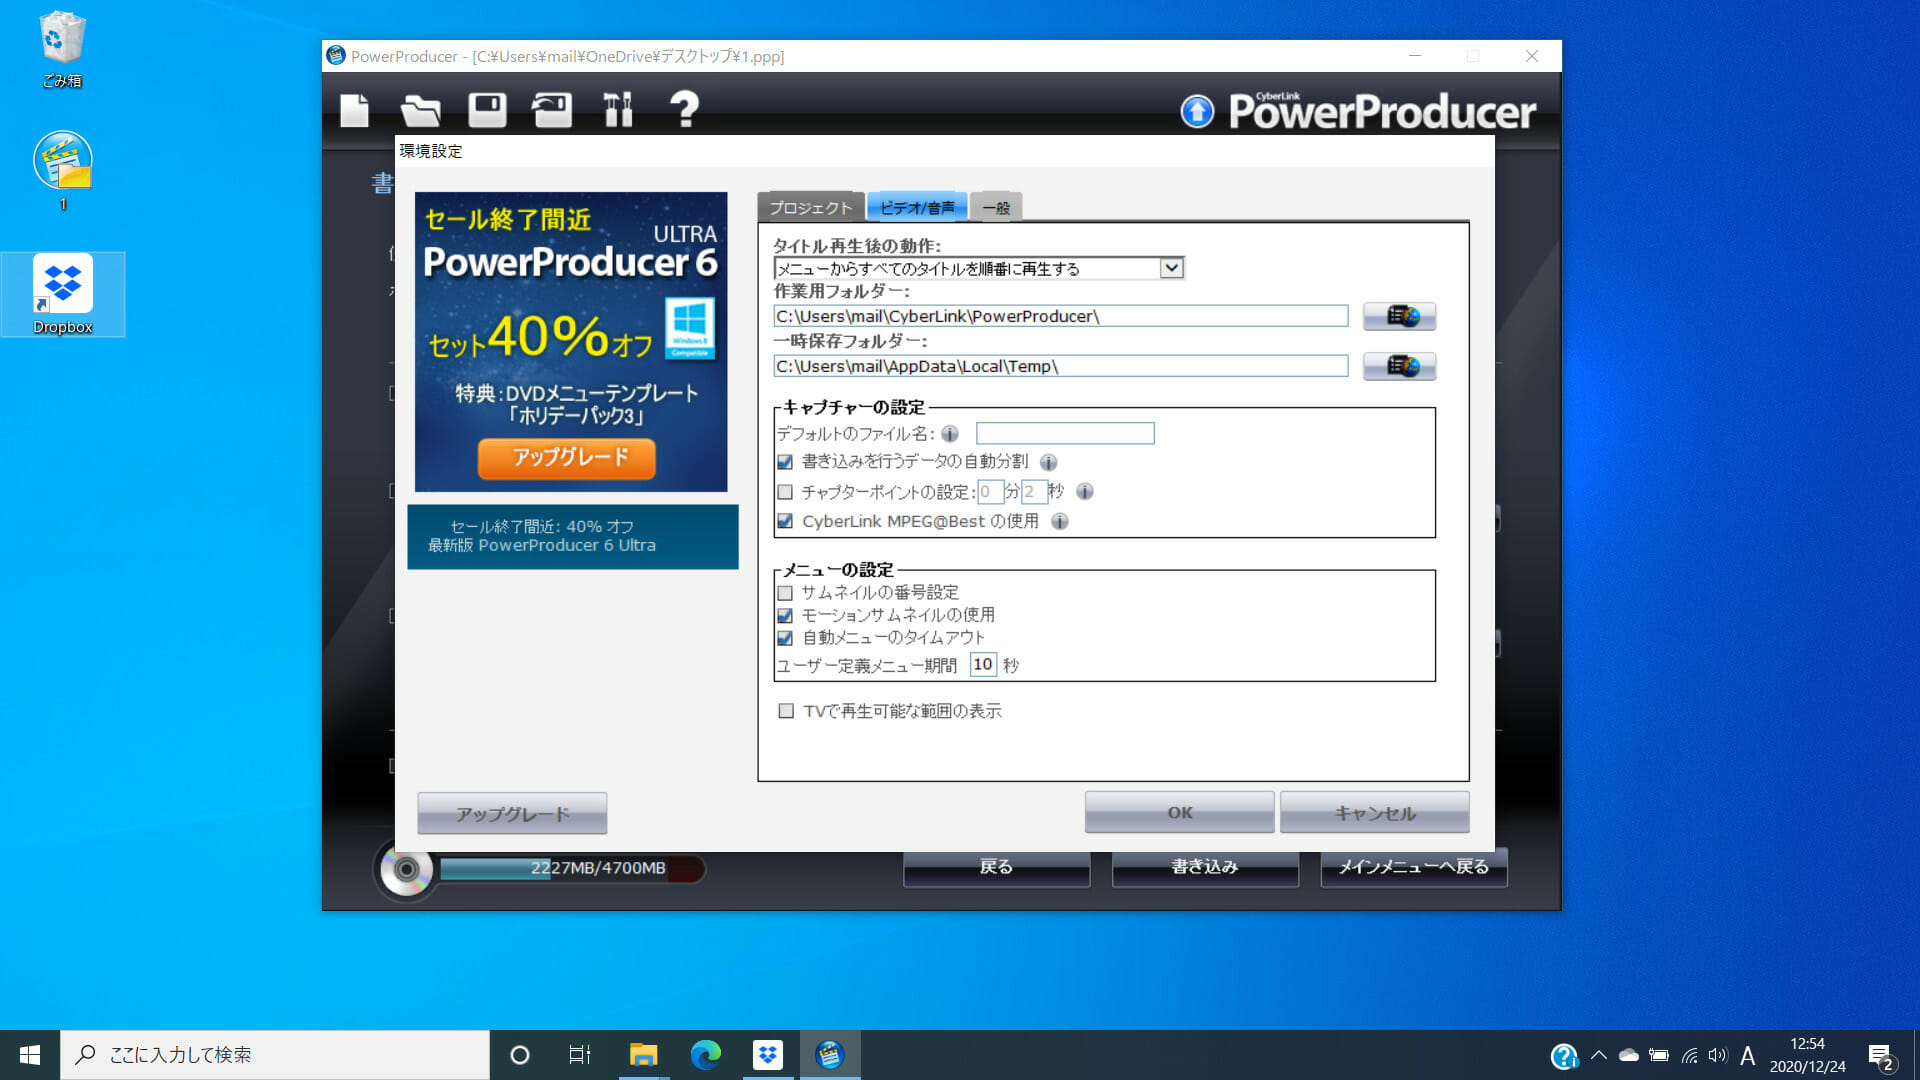Toggle CyberLink MPEG@Best usage checkbox
Viewport: 1920px width, 1080px height.
785,521
